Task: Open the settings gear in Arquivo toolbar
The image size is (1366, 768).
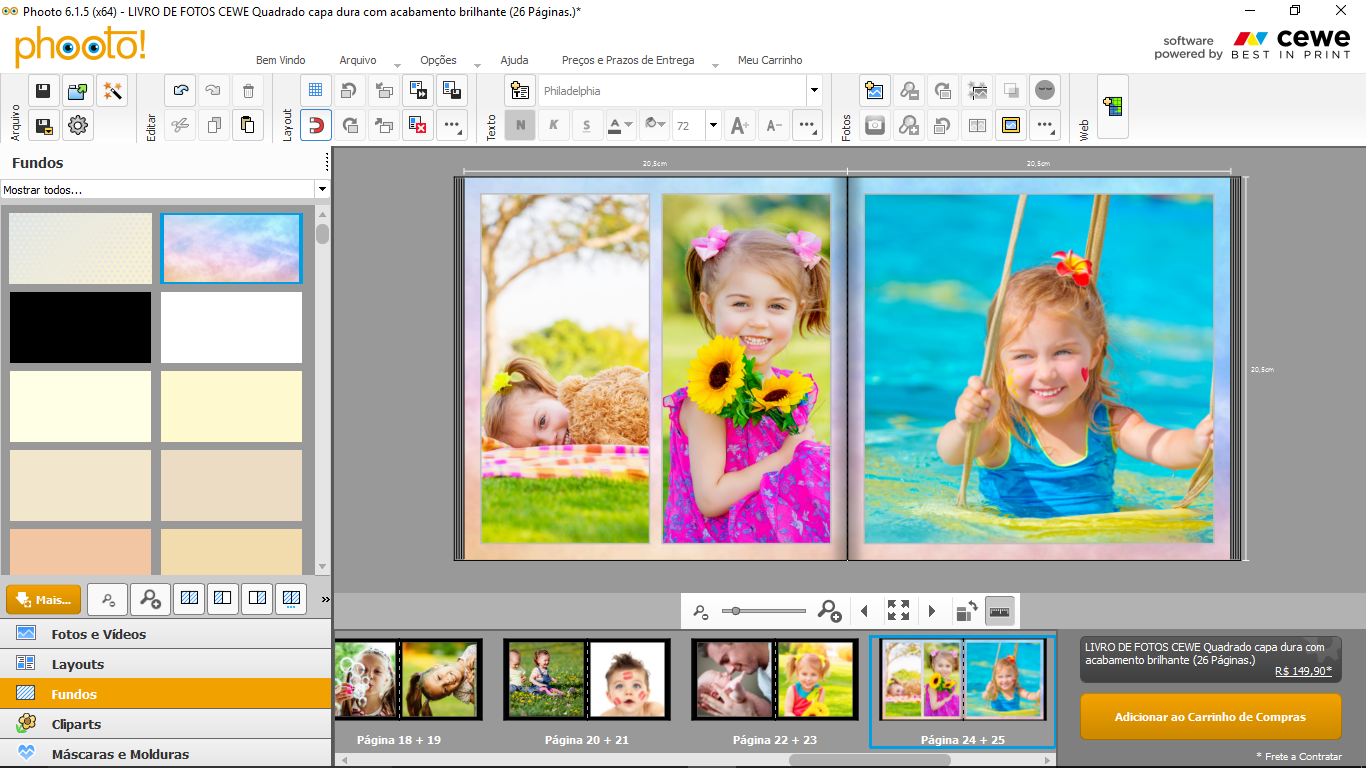Action: coord(78,125)
